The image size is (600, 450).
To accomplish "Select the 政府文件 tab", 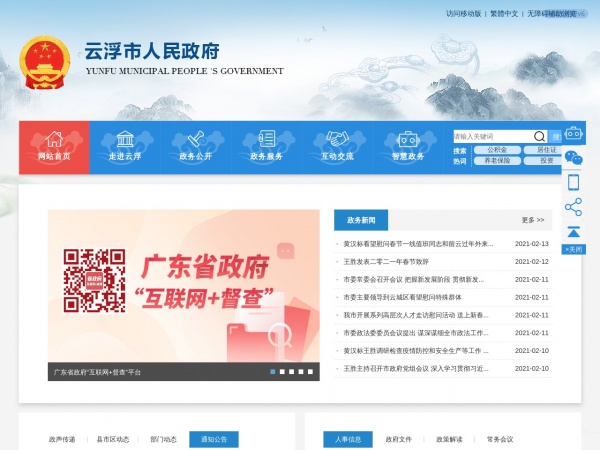I will pos(399,439).
